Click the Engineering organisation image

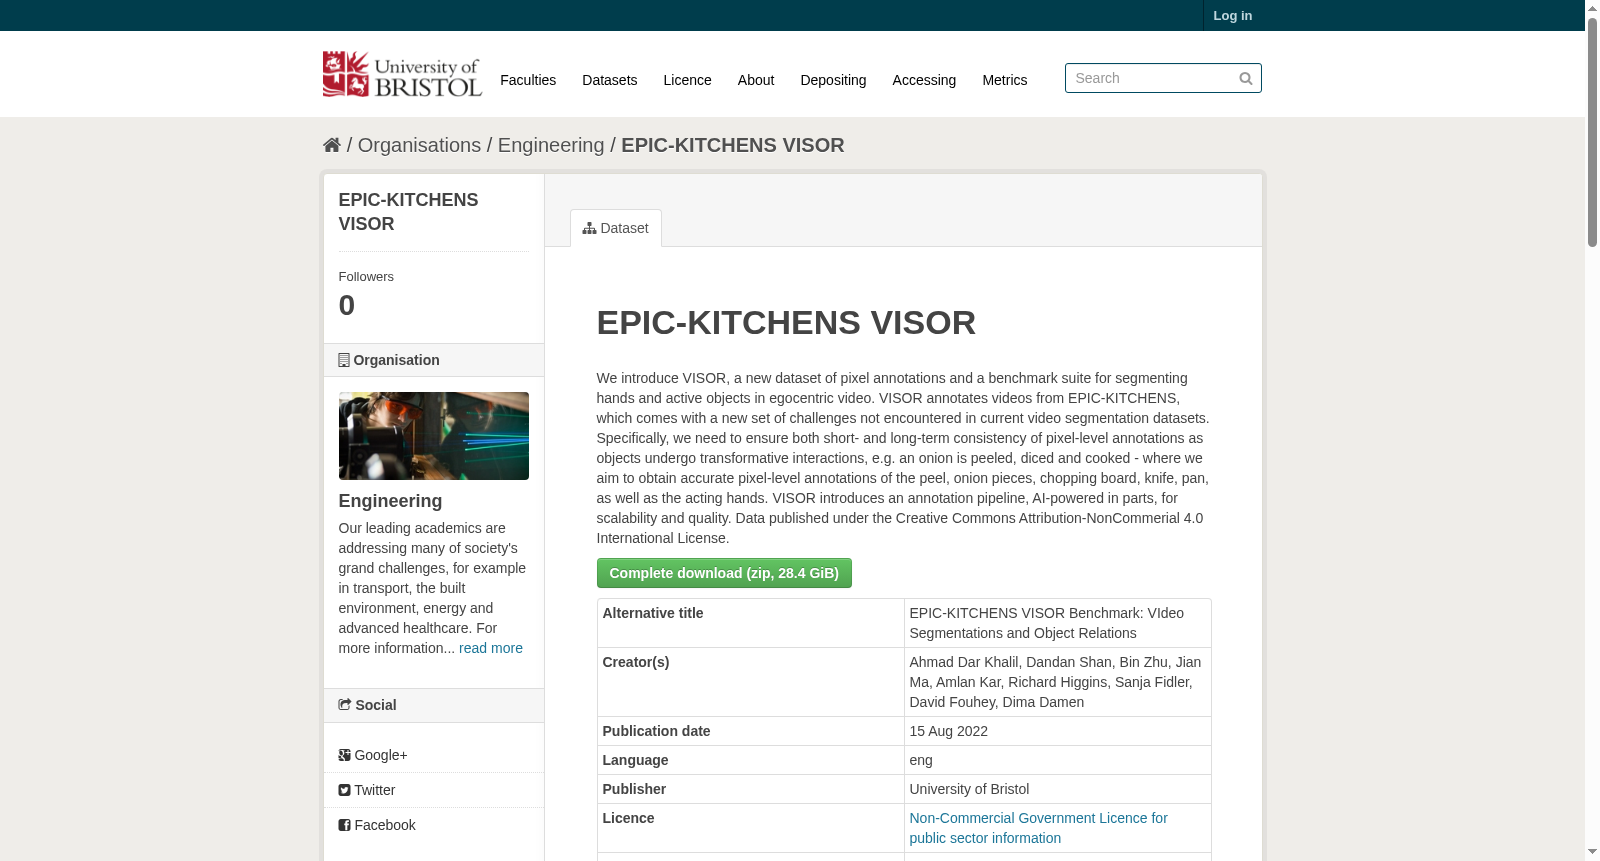[434, 436]
